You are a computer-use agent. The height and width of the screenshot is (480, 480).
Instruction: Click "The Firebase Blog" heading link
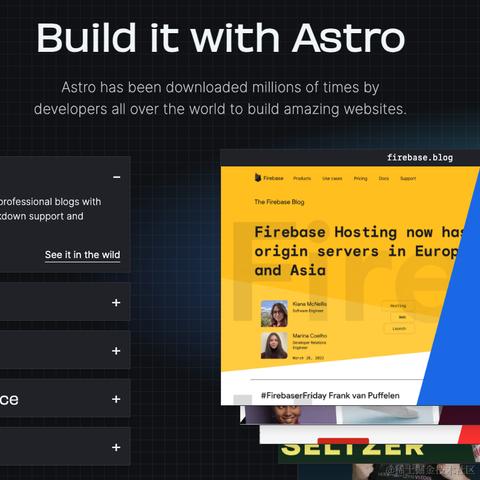point(279,202)
